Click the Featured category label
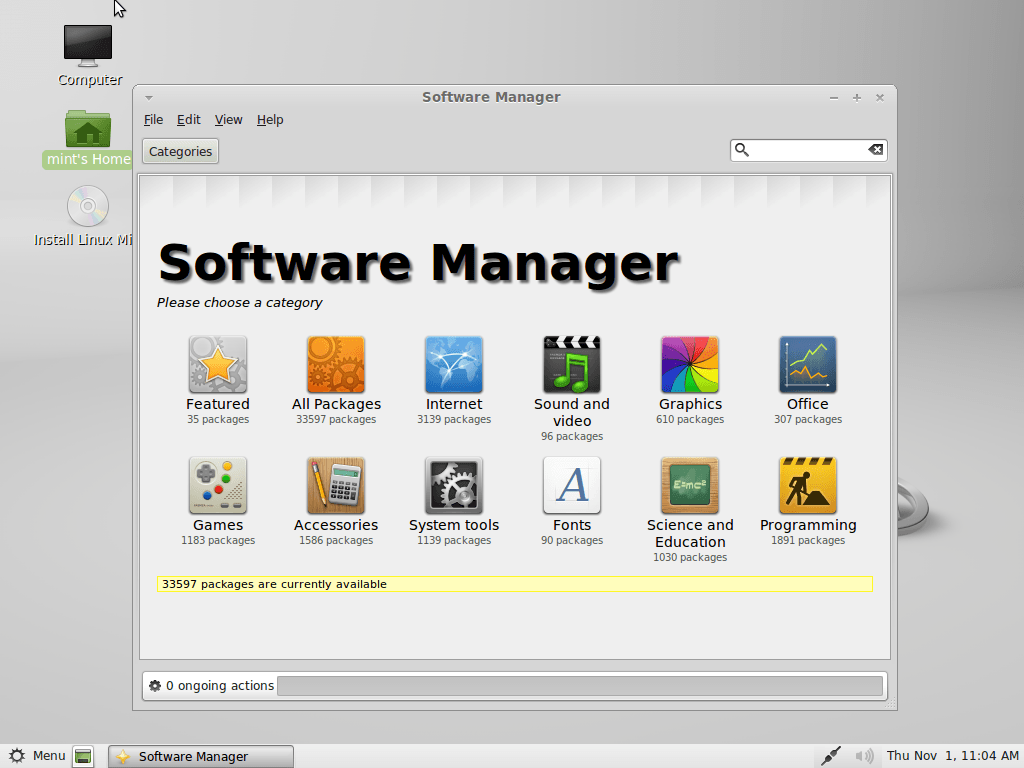This screenshot has height=768, width=1024. tap(217, 404)
